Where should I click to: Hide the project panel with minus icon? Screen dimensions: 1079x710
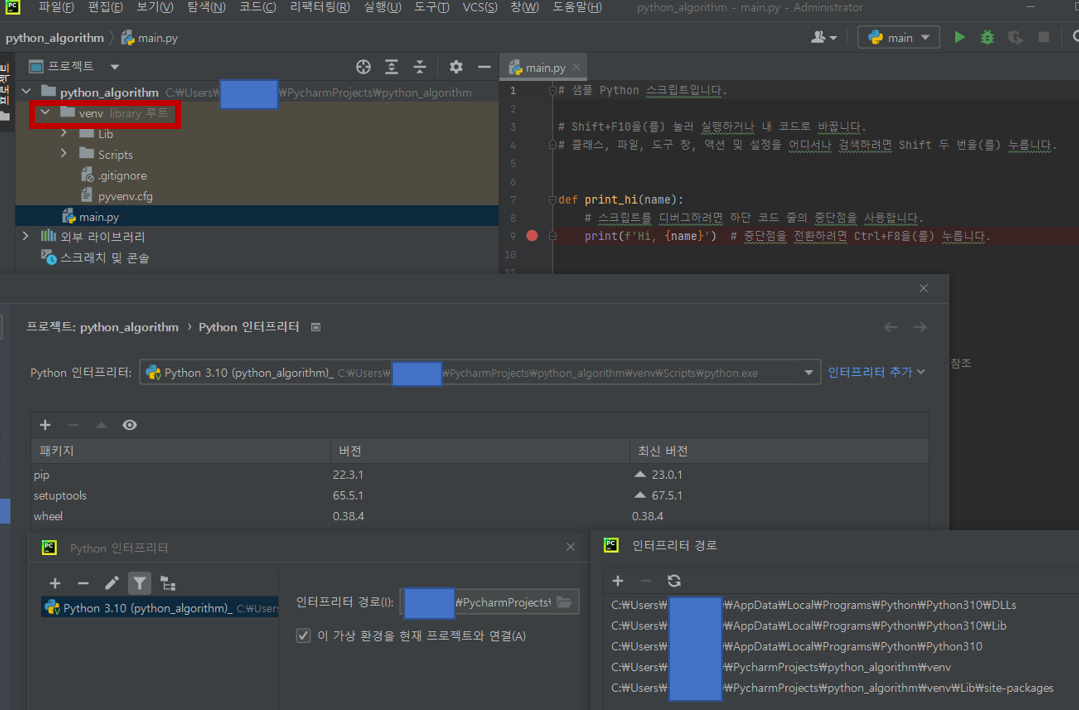(x=484, y=67)
